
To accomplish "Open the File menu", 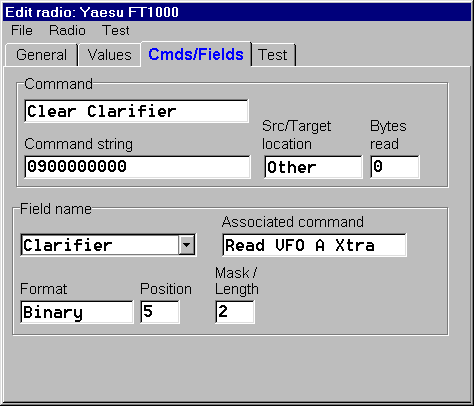I will click(x=22, y=31).
